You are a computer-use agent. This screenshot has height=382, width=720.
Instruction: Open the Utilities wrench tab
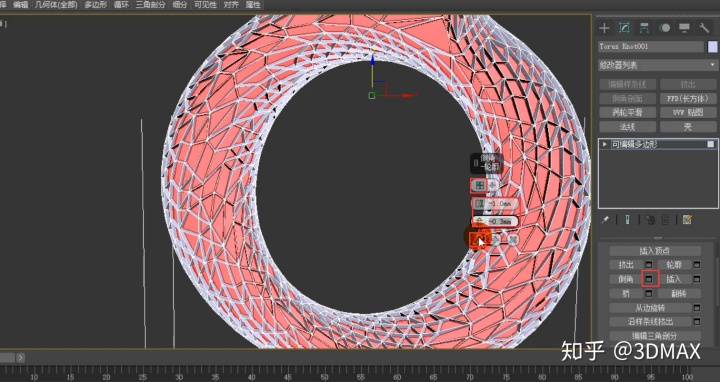tap(704, 28)
